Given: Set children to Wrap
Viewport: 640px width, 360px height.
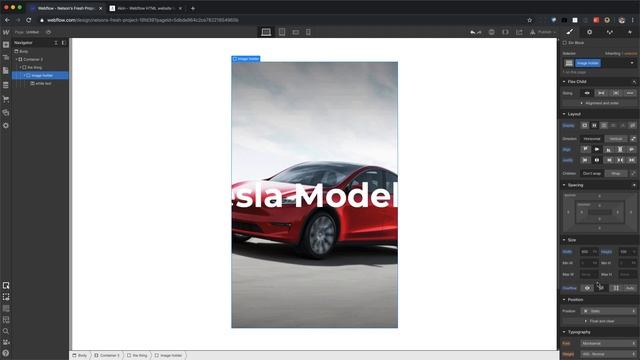Looking at the screenshot, I should click(616, 173).
